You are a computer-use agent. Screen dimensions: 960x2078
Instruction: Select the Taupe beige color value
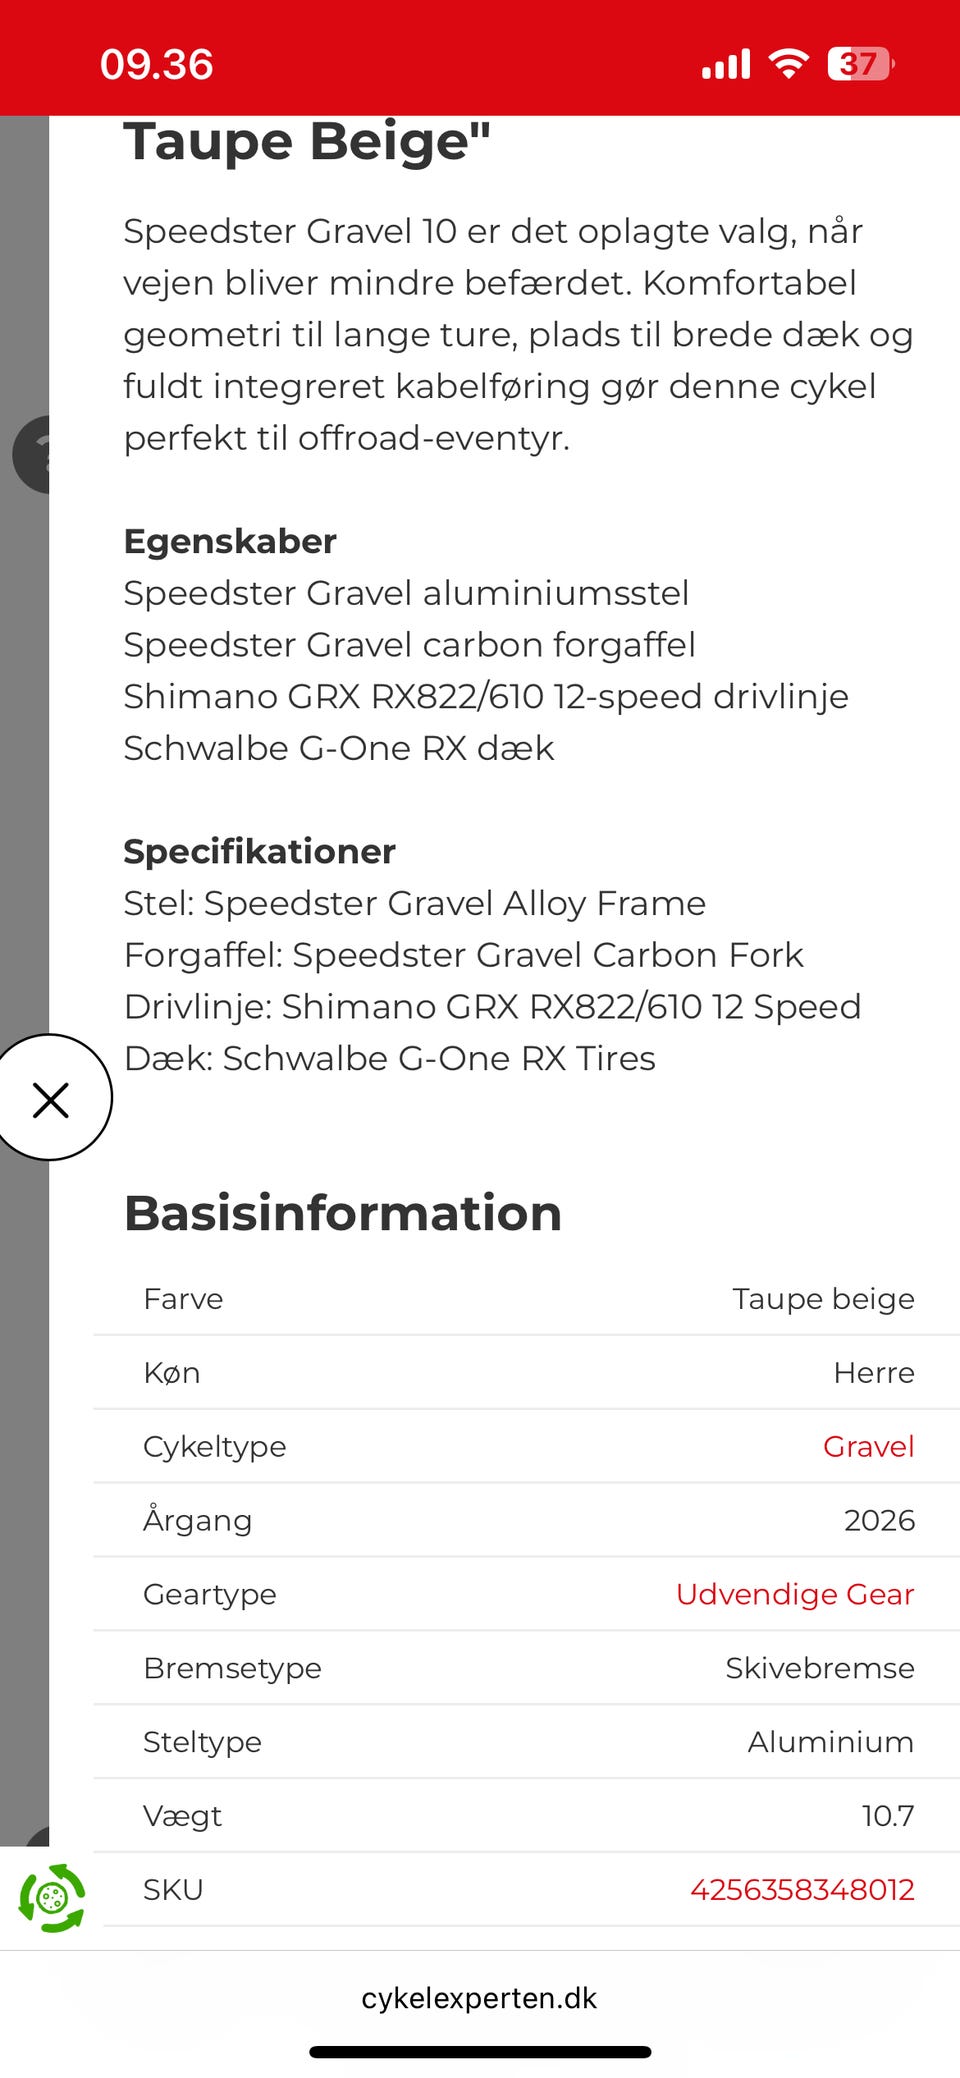tap(823, 1298)
